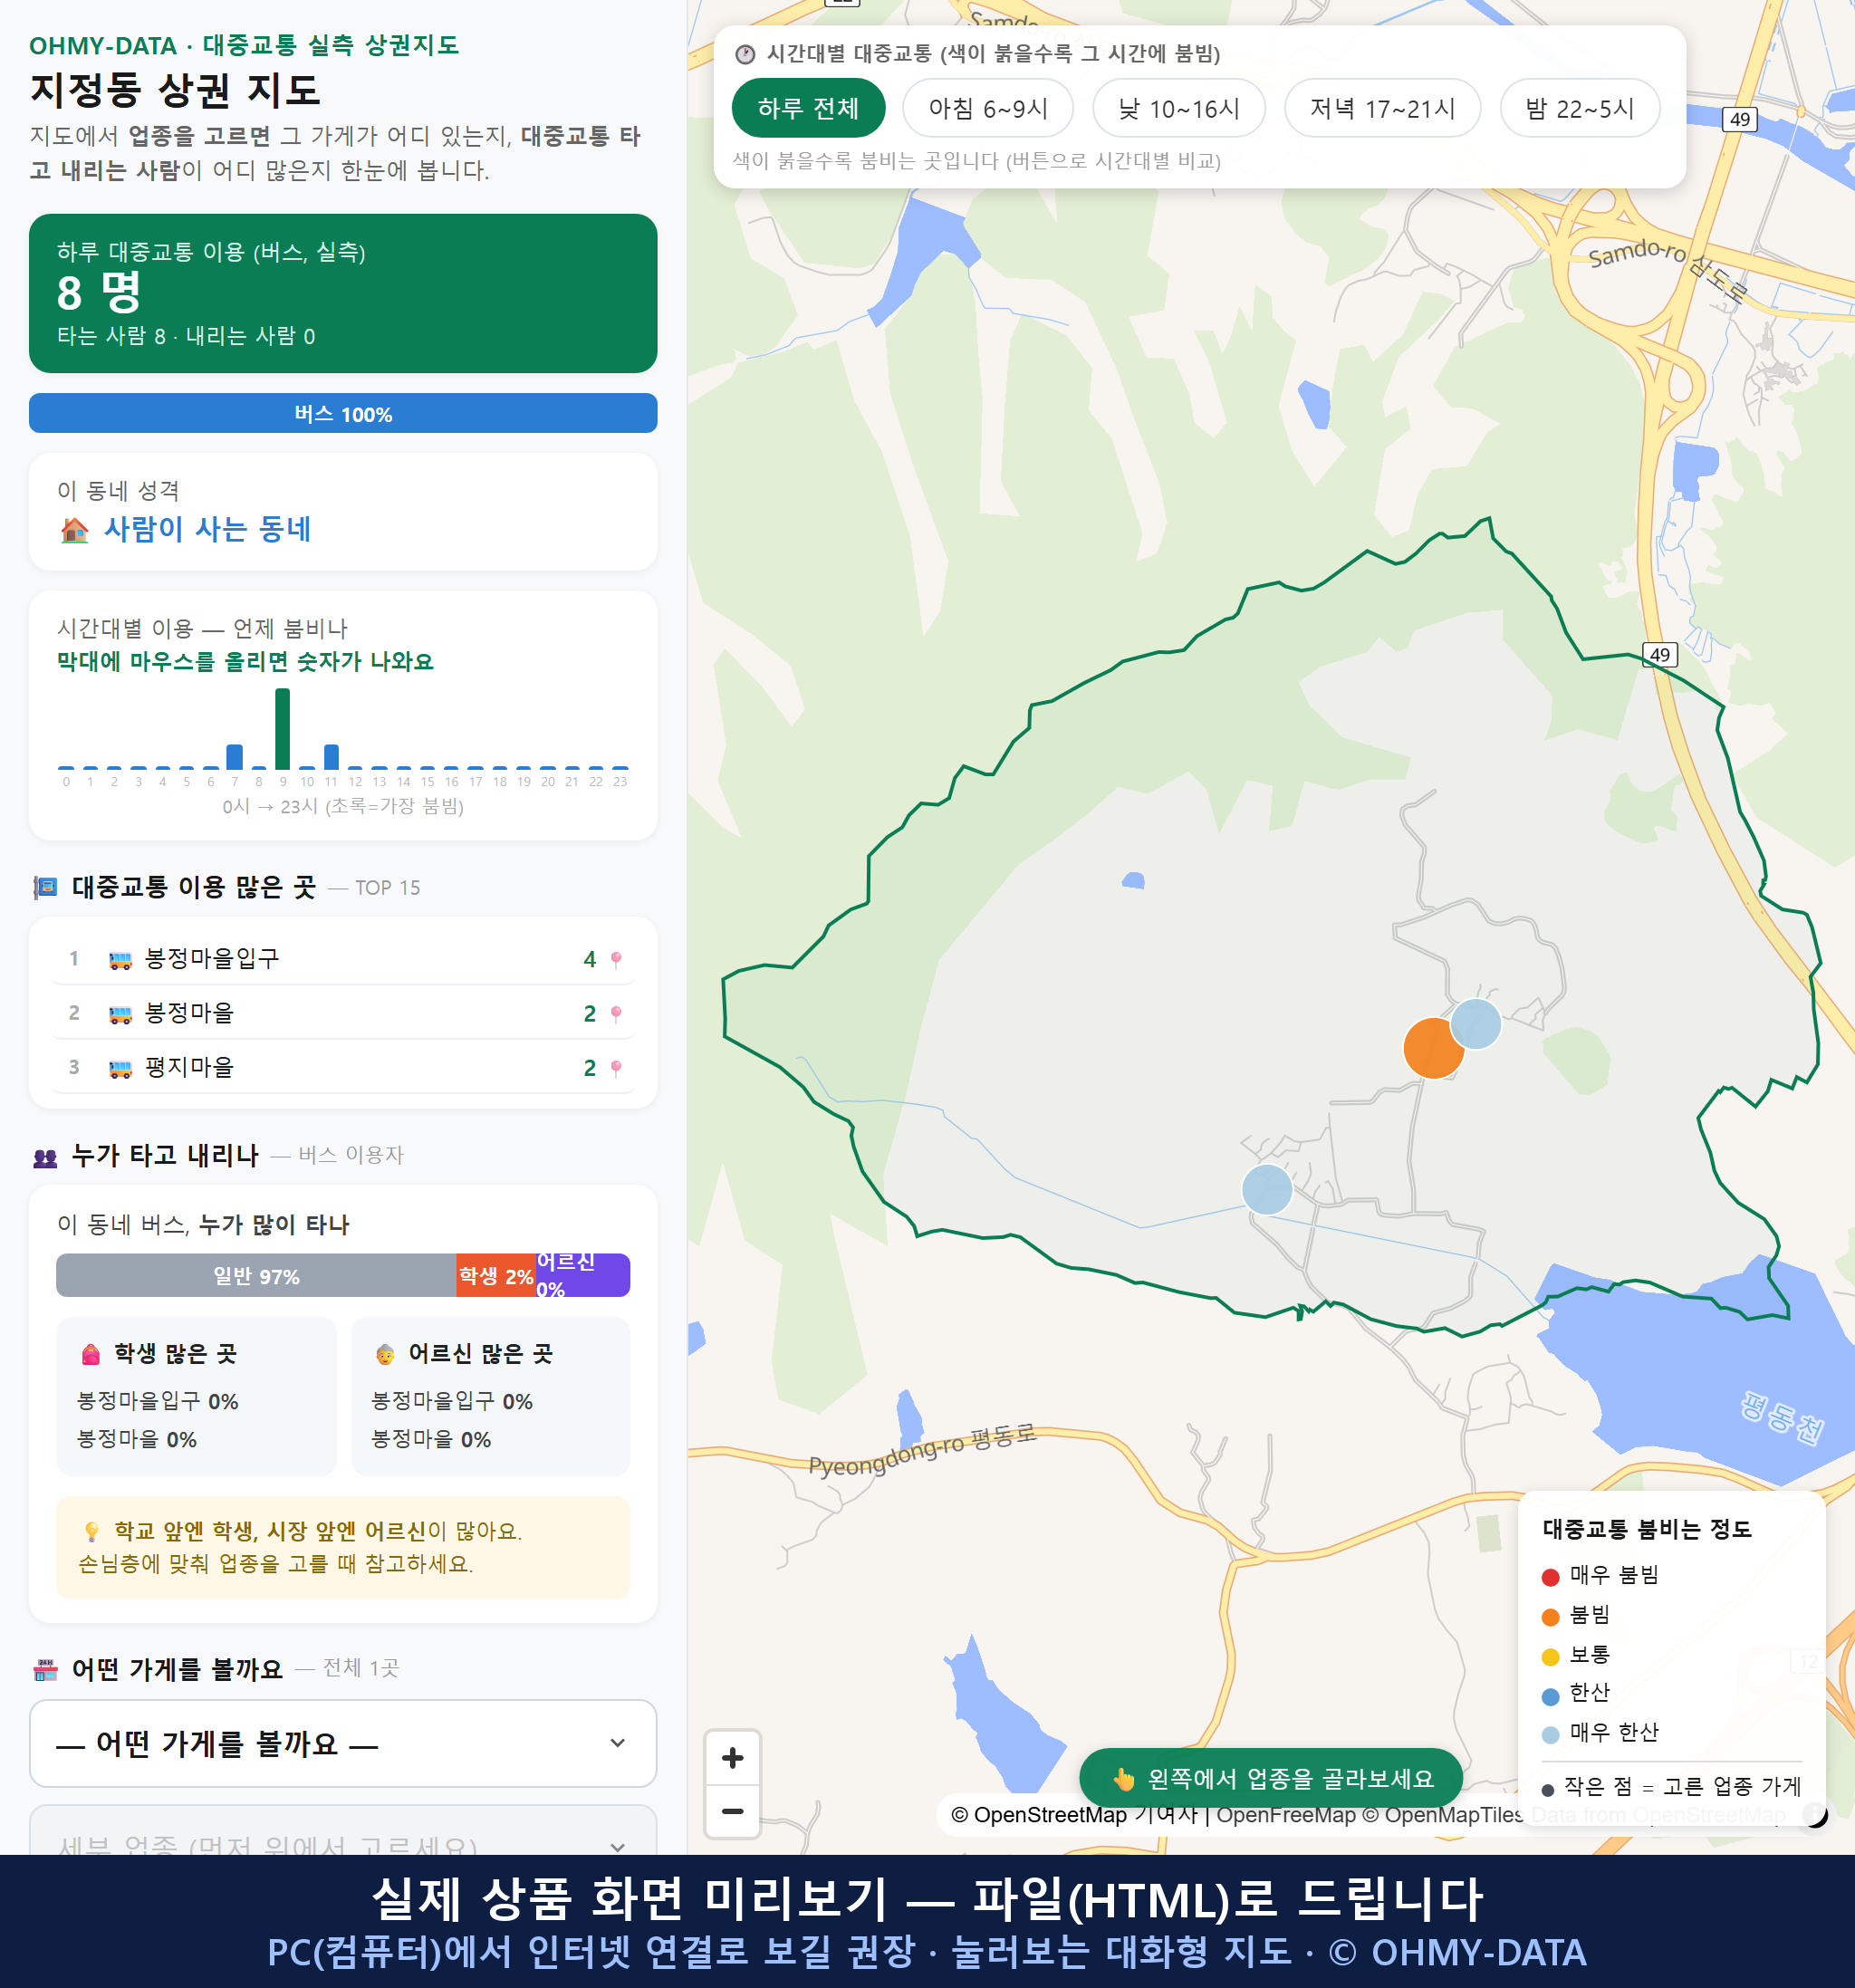Image resolution: width=1855 pixels, height=1988 pixels.
Task: Click the 버스 100% blue bar
Action: (x=343, y=413)
